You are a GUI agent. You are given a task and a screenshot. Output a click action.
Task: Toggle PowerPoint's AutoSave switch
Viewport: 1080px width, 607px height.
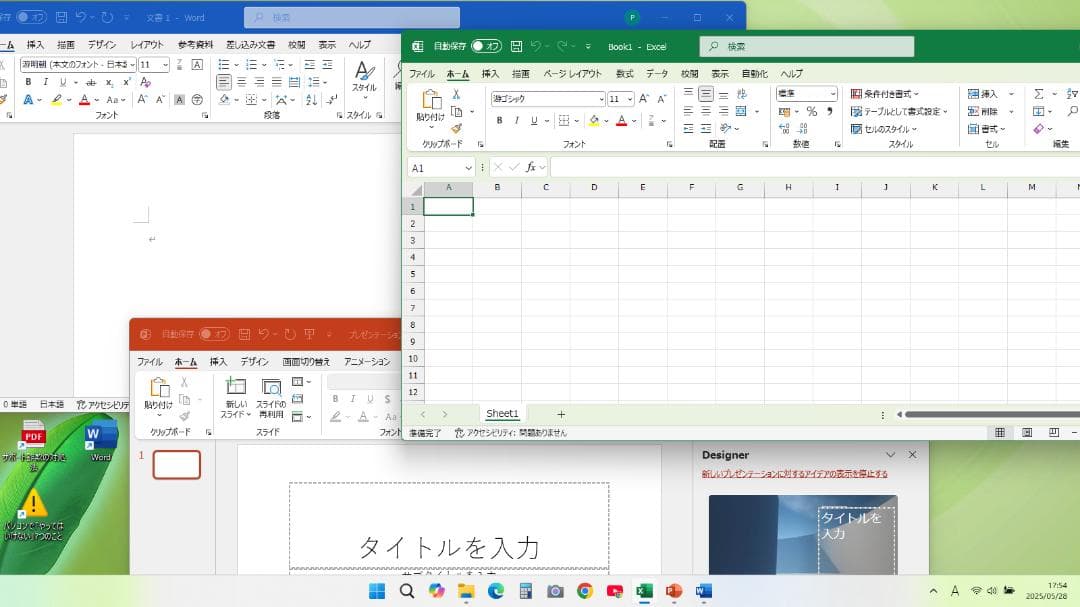pos(214,334)
